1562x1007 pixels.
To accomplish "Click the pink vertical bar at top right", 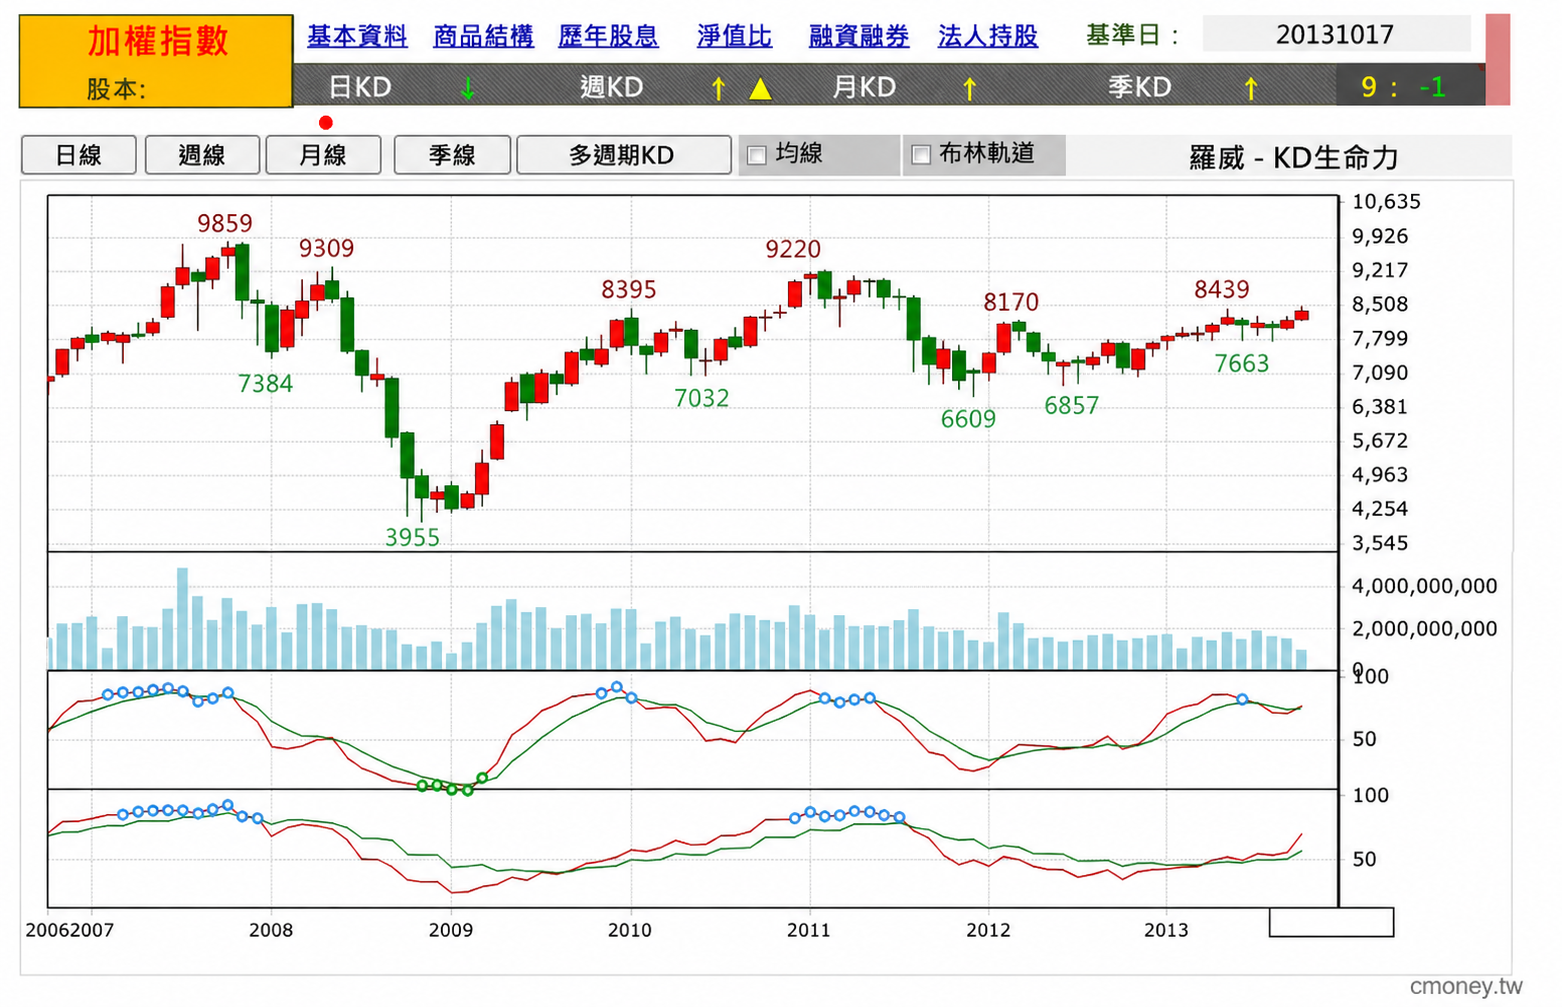I will (x=1498, y=59).
